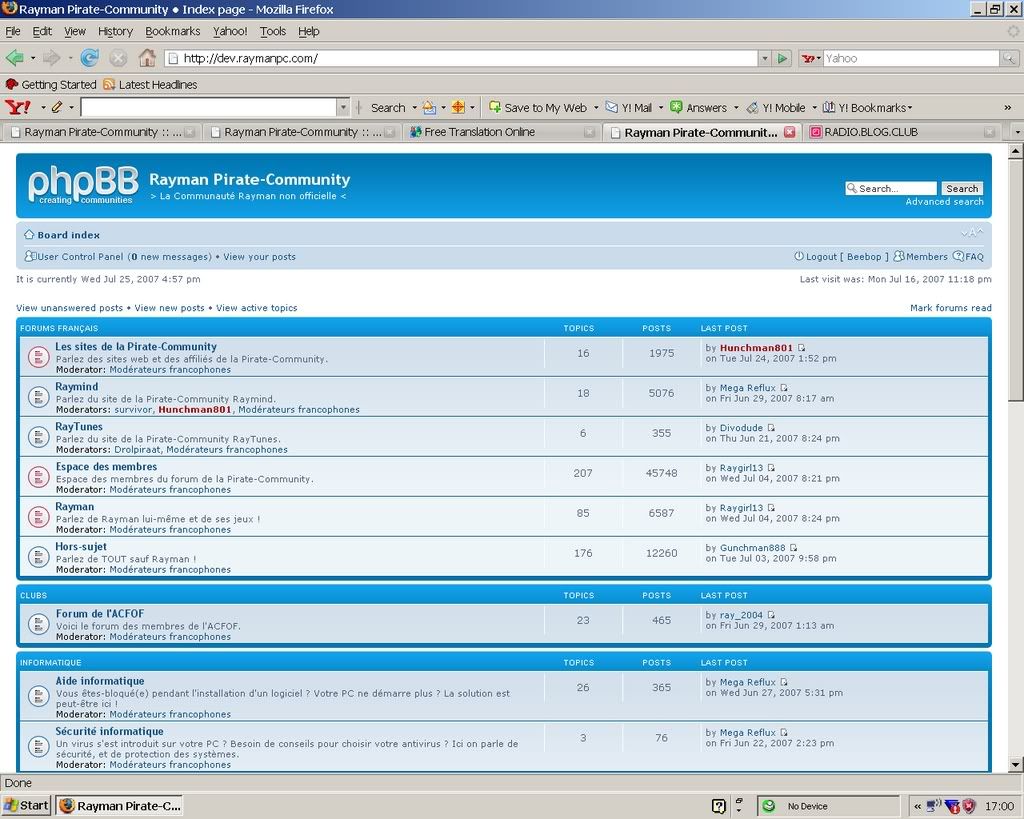View latest post icon next to Gunchman888

click(793, 548)
